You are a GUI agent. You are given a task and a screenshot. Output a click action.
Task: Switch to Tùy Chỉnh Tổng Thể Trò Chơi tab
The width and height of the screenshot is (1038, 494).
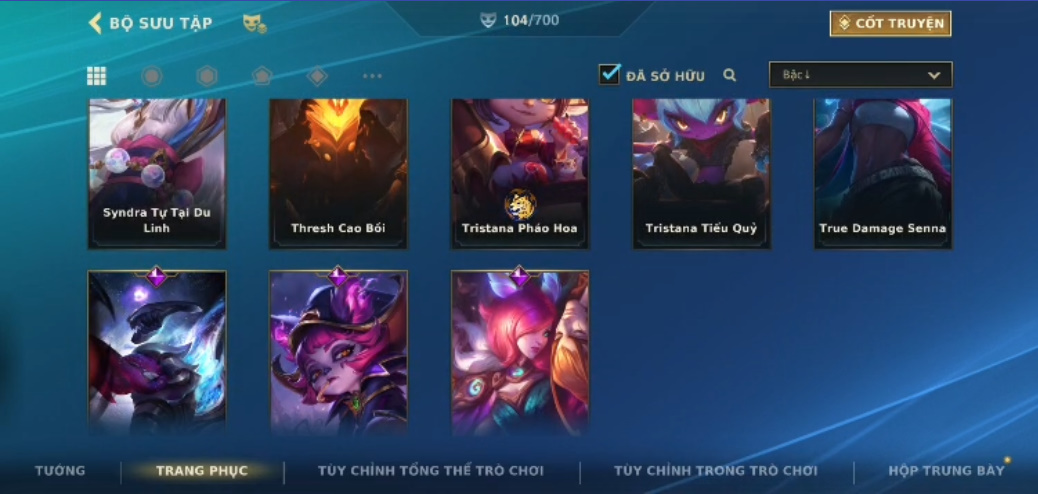pyautogui.click(x=431, y=471)
